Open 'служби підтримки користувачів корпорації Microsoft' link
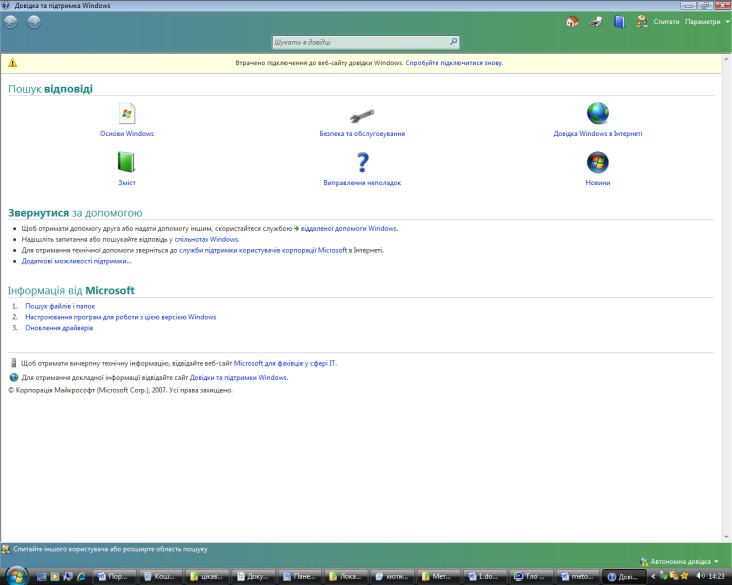732x585 pixels. click(x=263, y=250)
